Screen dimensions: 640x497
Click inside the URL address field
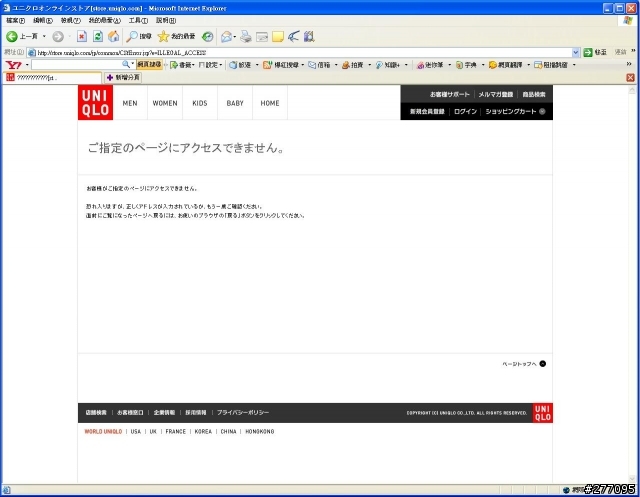pyautogui.click(x=300, y=52)
